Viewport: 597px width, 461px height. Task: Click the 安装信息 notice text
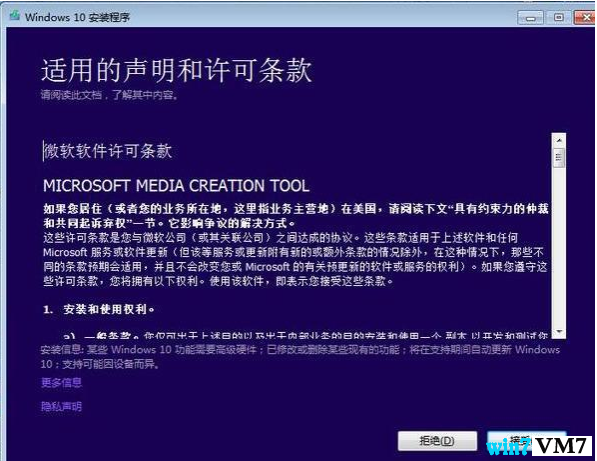tap(300, 357)
